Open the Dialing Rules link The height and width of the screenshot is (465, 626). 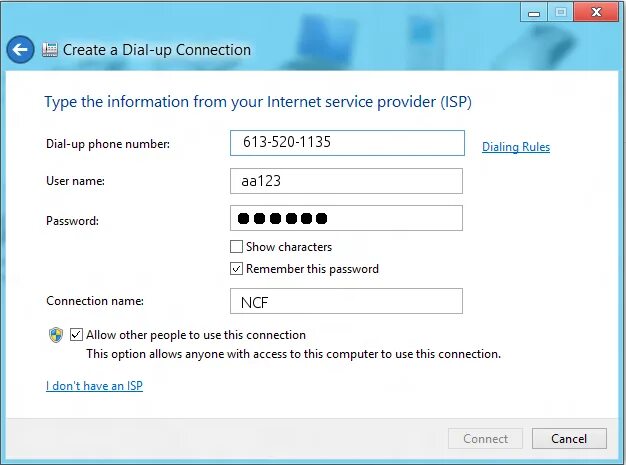click(516, 147)
